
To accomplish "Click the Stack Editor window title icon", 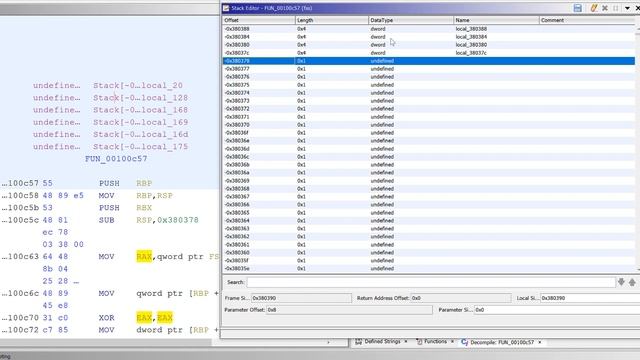I will [x=226, y=8].
